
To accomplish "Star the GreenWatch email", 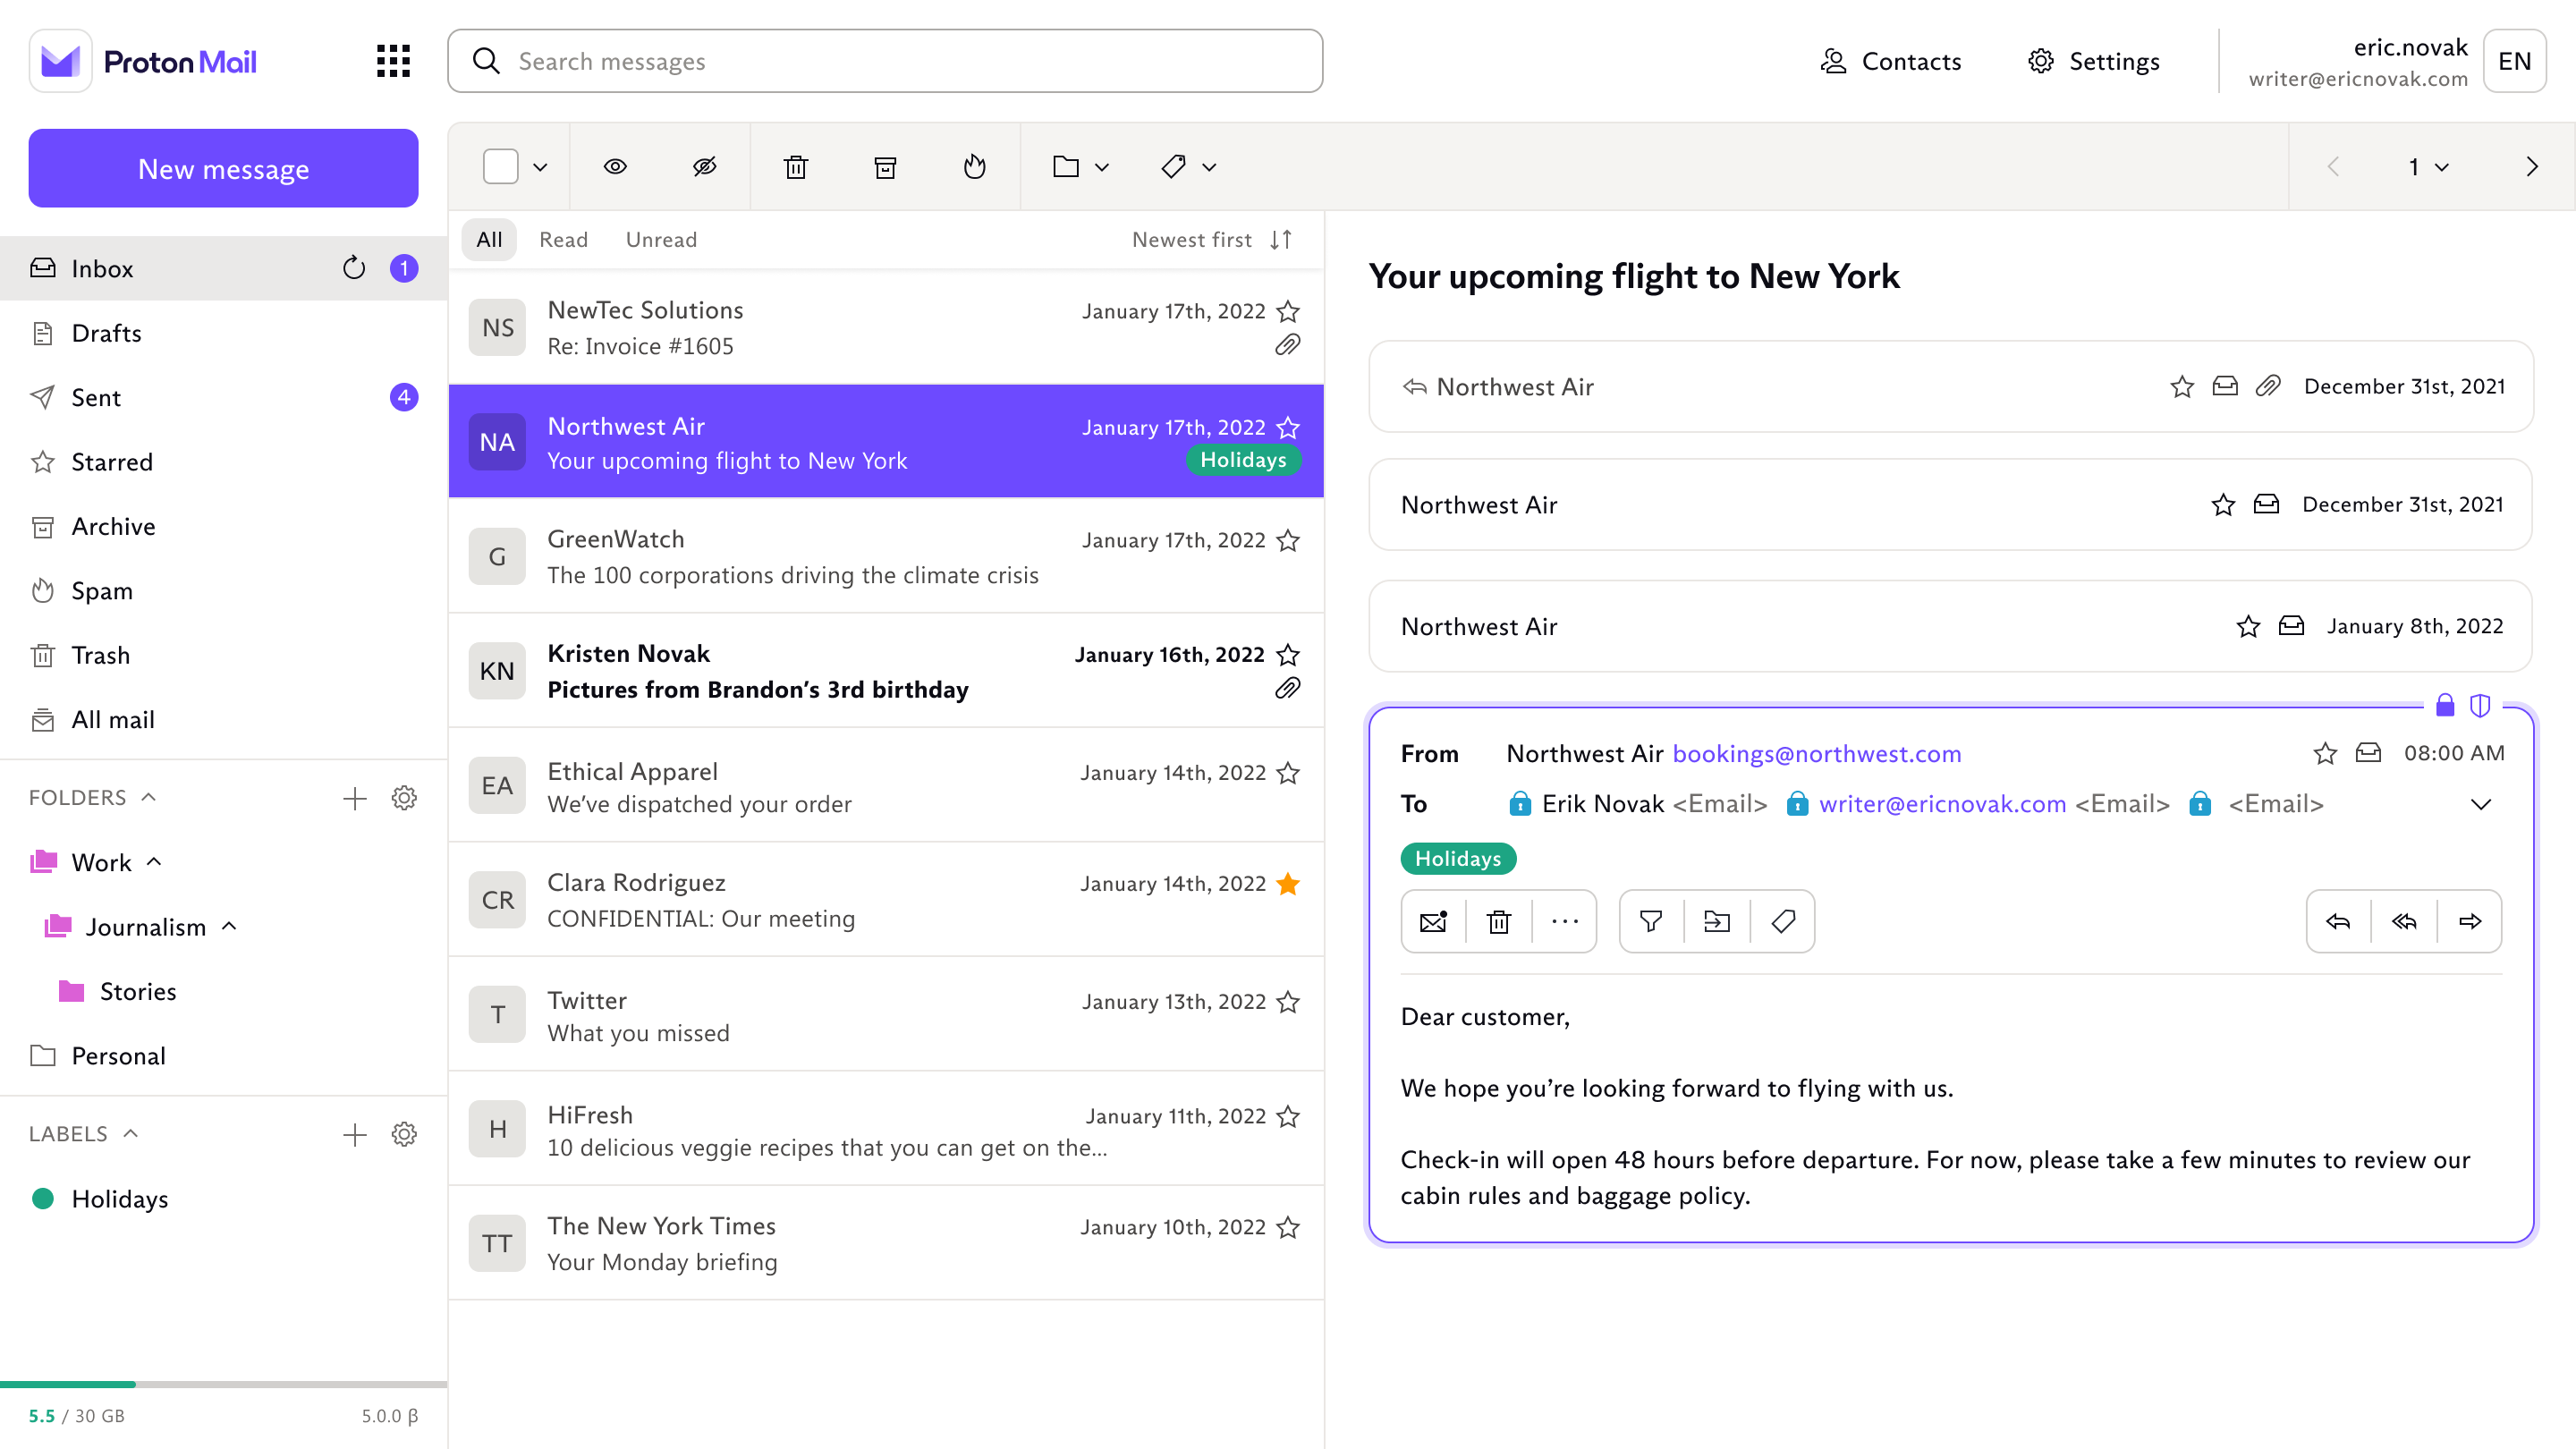I will 1288,540.
